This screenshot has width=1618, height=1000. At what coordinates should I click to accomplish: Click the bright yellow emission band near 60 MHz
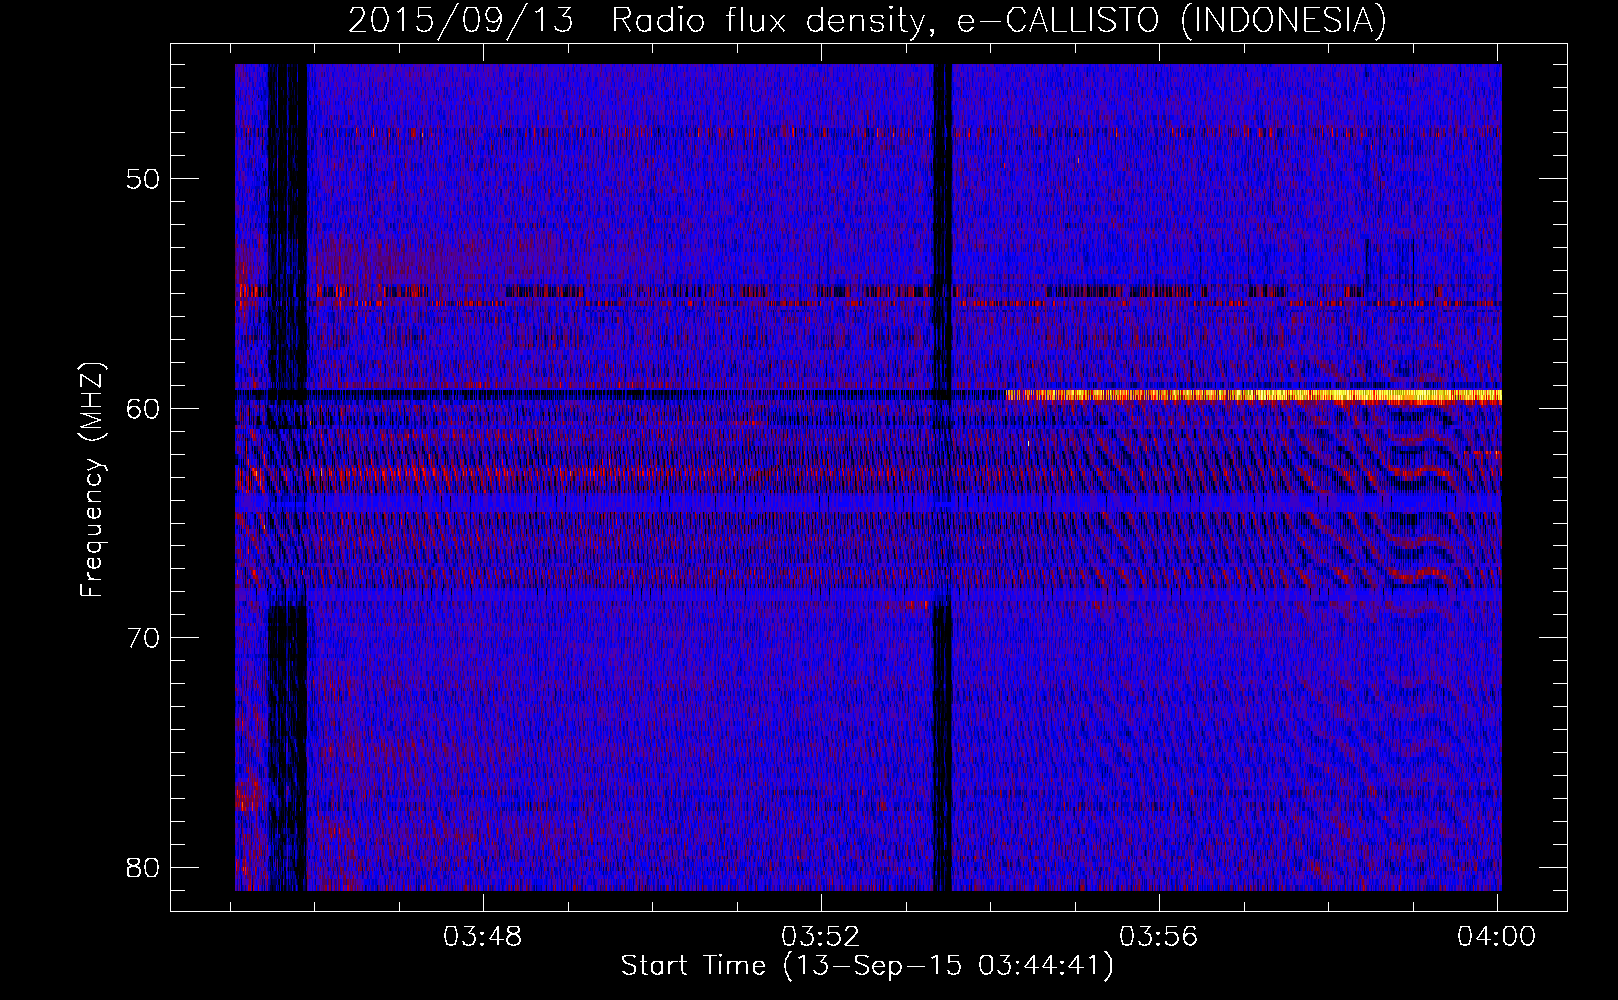click(1253, 395)
